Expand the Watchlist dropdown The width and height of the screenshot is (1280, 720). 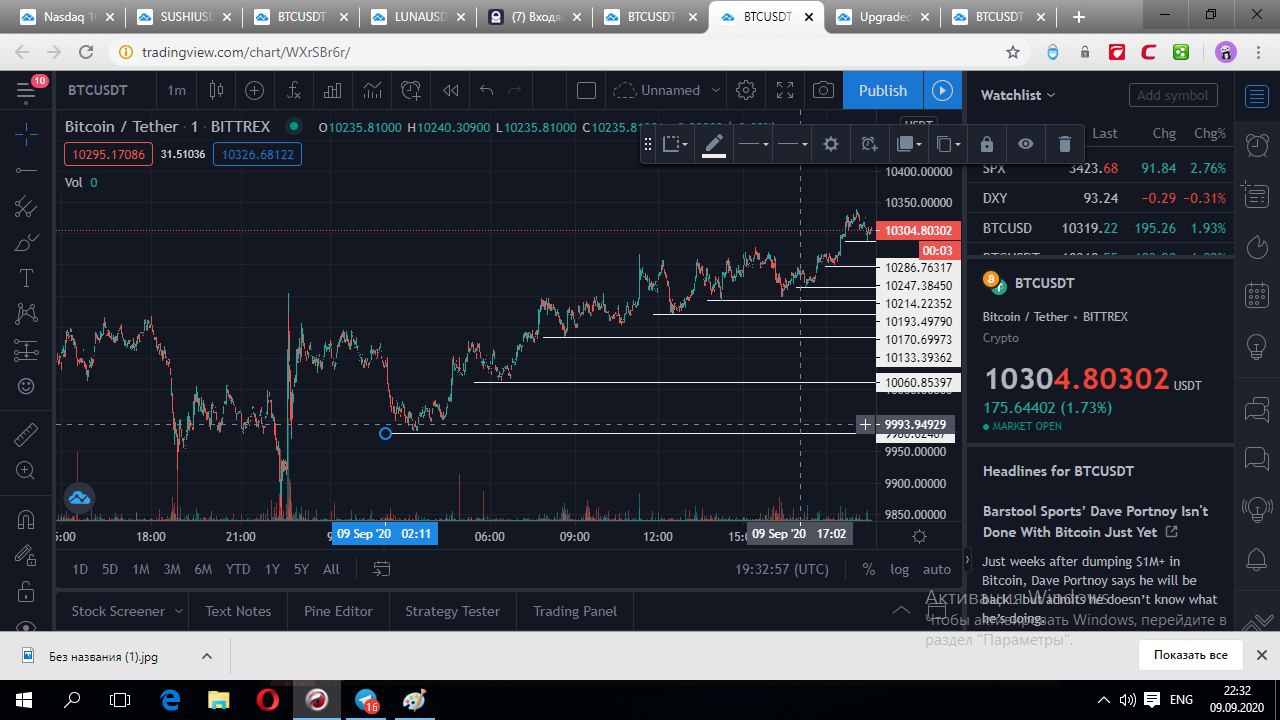coord(1018,95)
